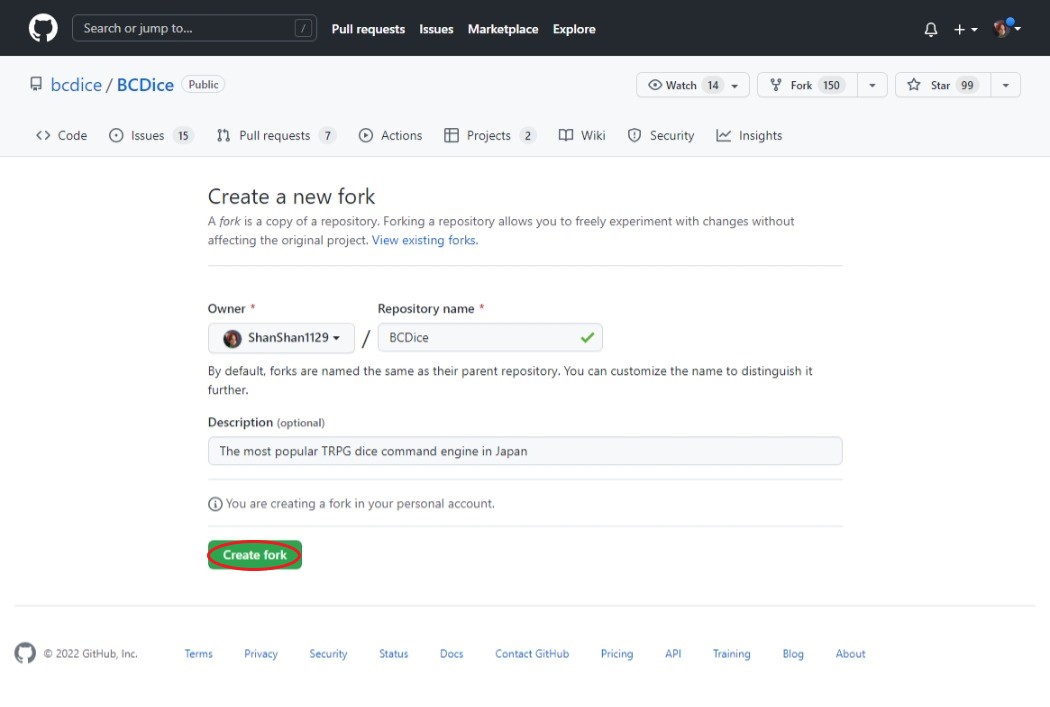Click the Repository name field BCDice

(490, 337)
